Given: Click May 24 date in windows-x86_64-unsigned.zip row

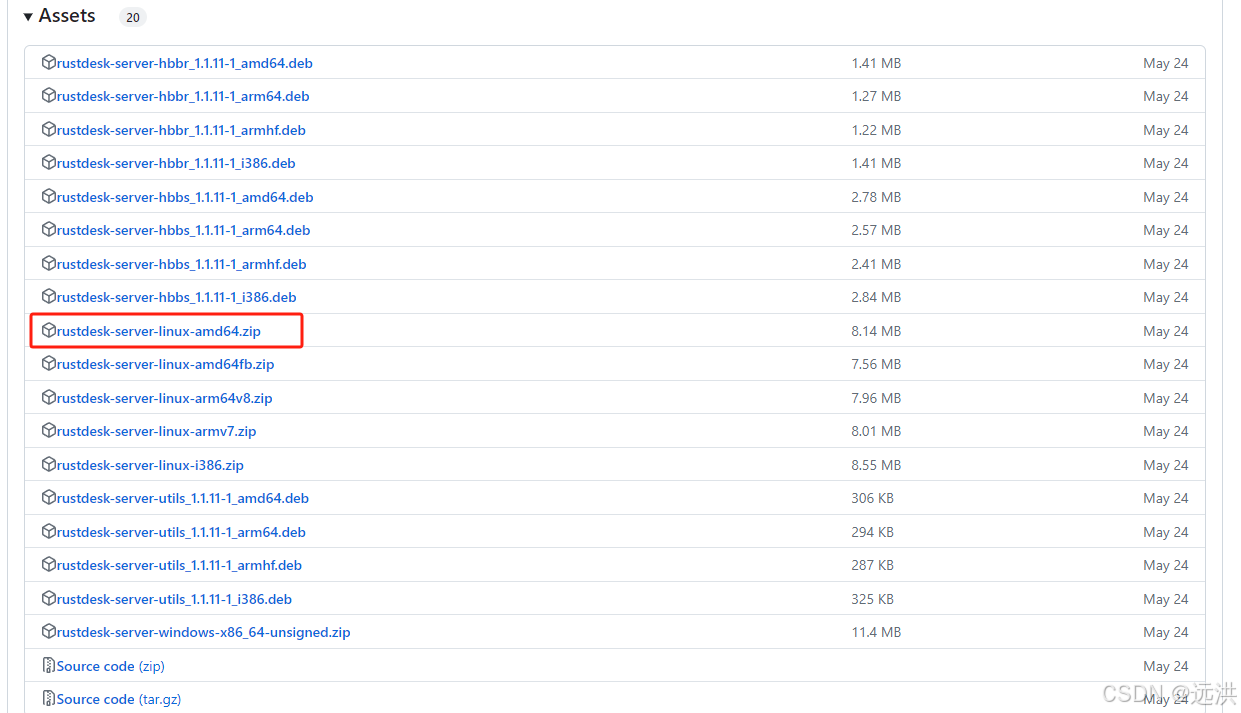Looking at the screenshot, I should (x=1166, y=633).
